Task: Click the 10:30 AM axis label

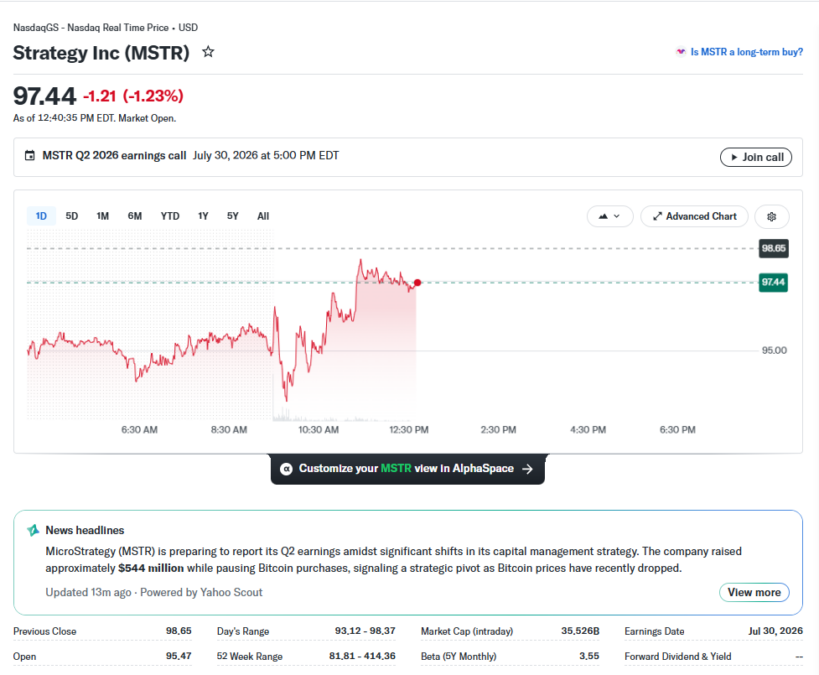Action: click(319, 430)
